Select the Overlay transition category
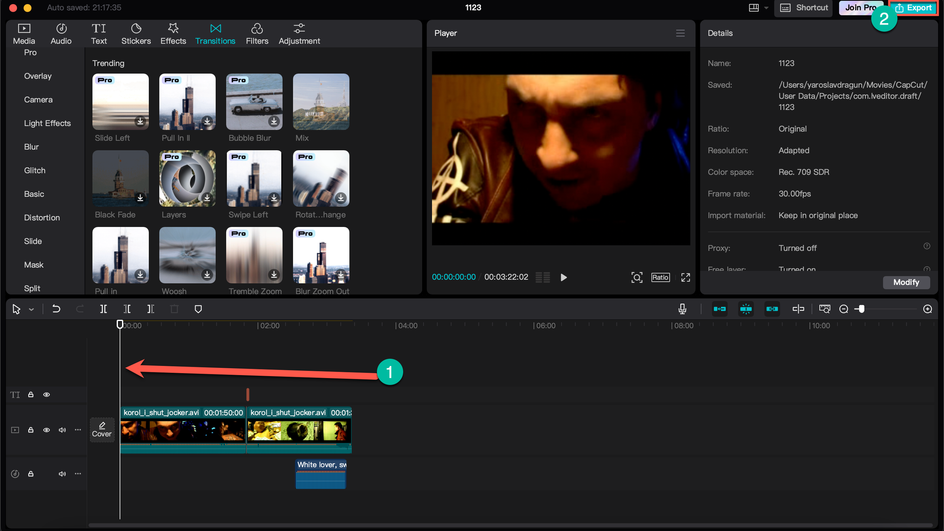The width and height of the screenshot is (944, 531). pos(37,76)
